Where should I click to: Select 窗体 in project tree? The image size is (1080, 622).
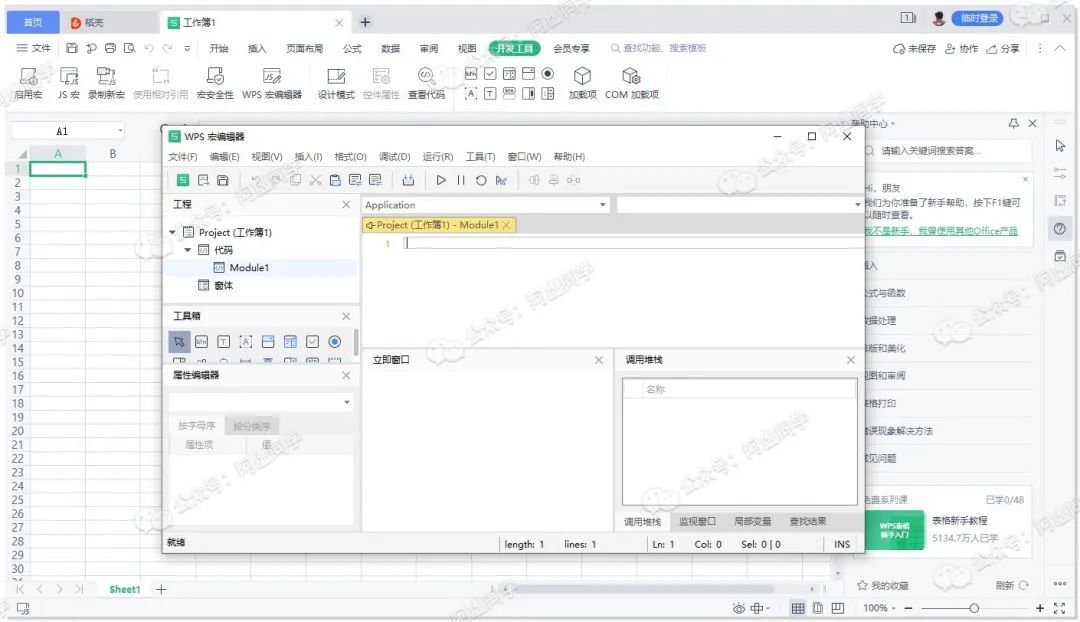click(x=223, y=285)
